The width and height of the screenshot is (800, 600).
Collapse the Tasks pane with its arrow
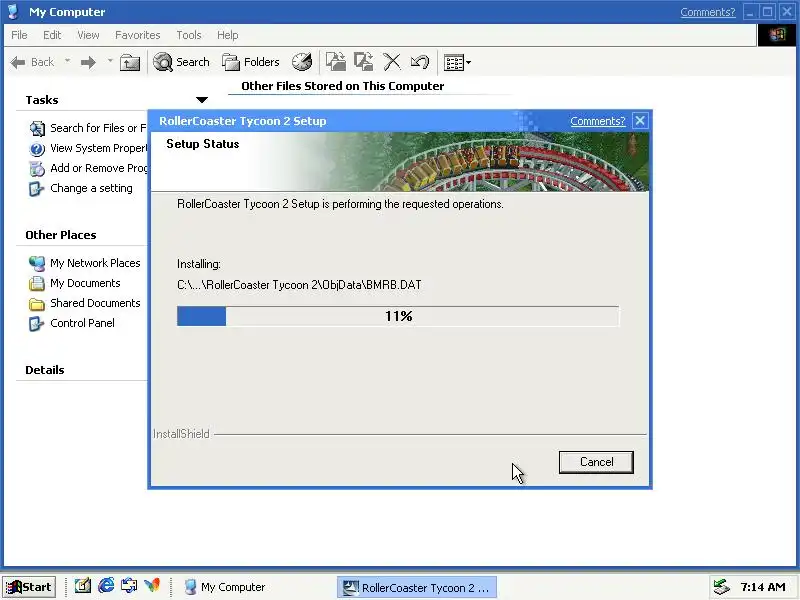(202, 100)
